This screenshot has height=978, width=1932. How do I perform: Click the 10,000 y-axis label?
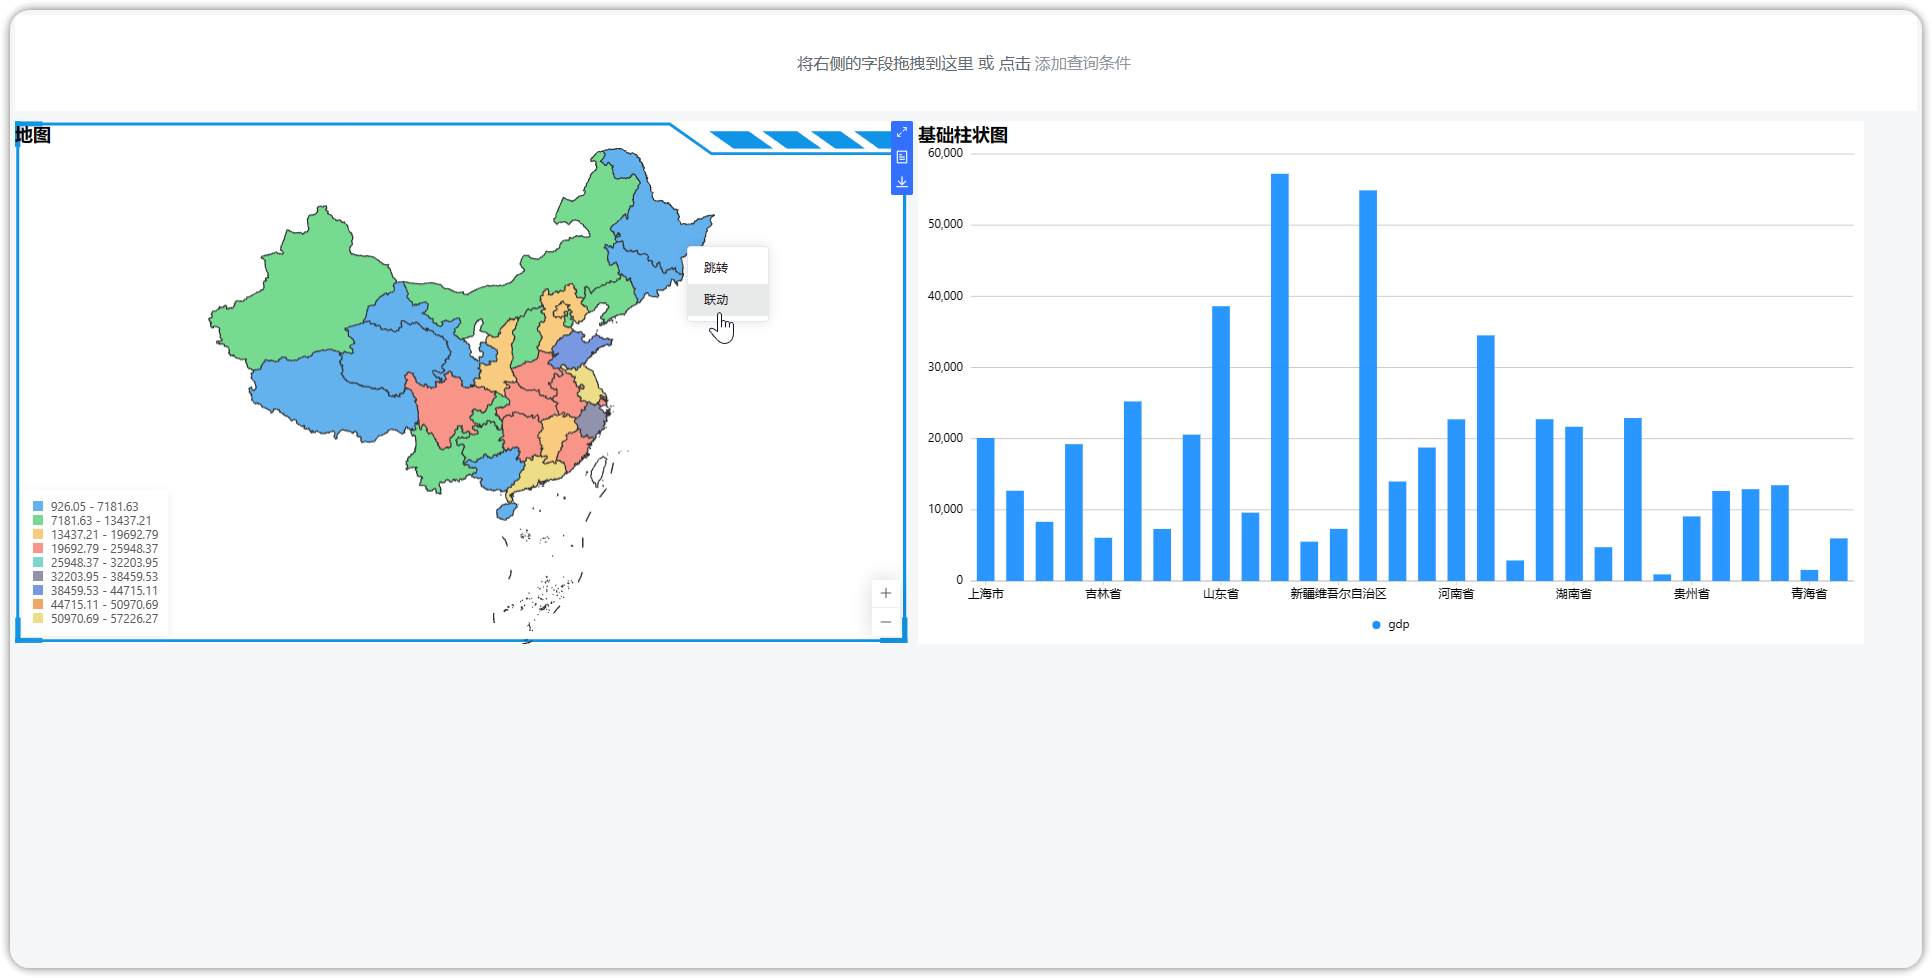pos(945,509)
